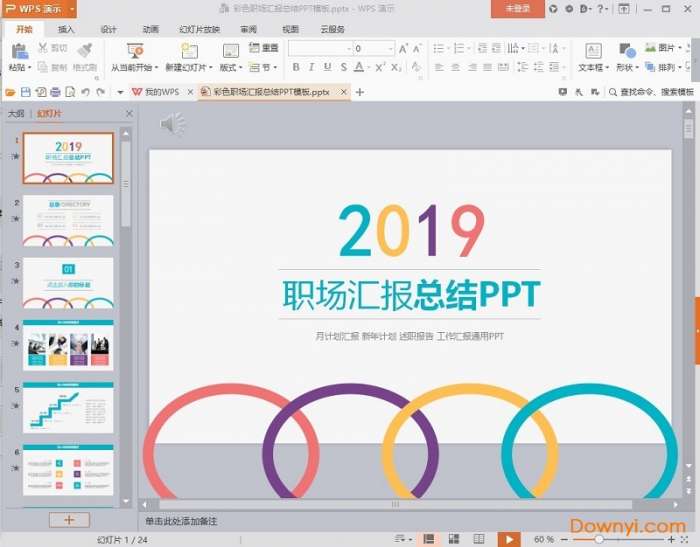Image resolution: width=700 pixels, height=547 pixels.
Task: Open the 云服务 ribbon tab
Action: [x=333, y=29]
